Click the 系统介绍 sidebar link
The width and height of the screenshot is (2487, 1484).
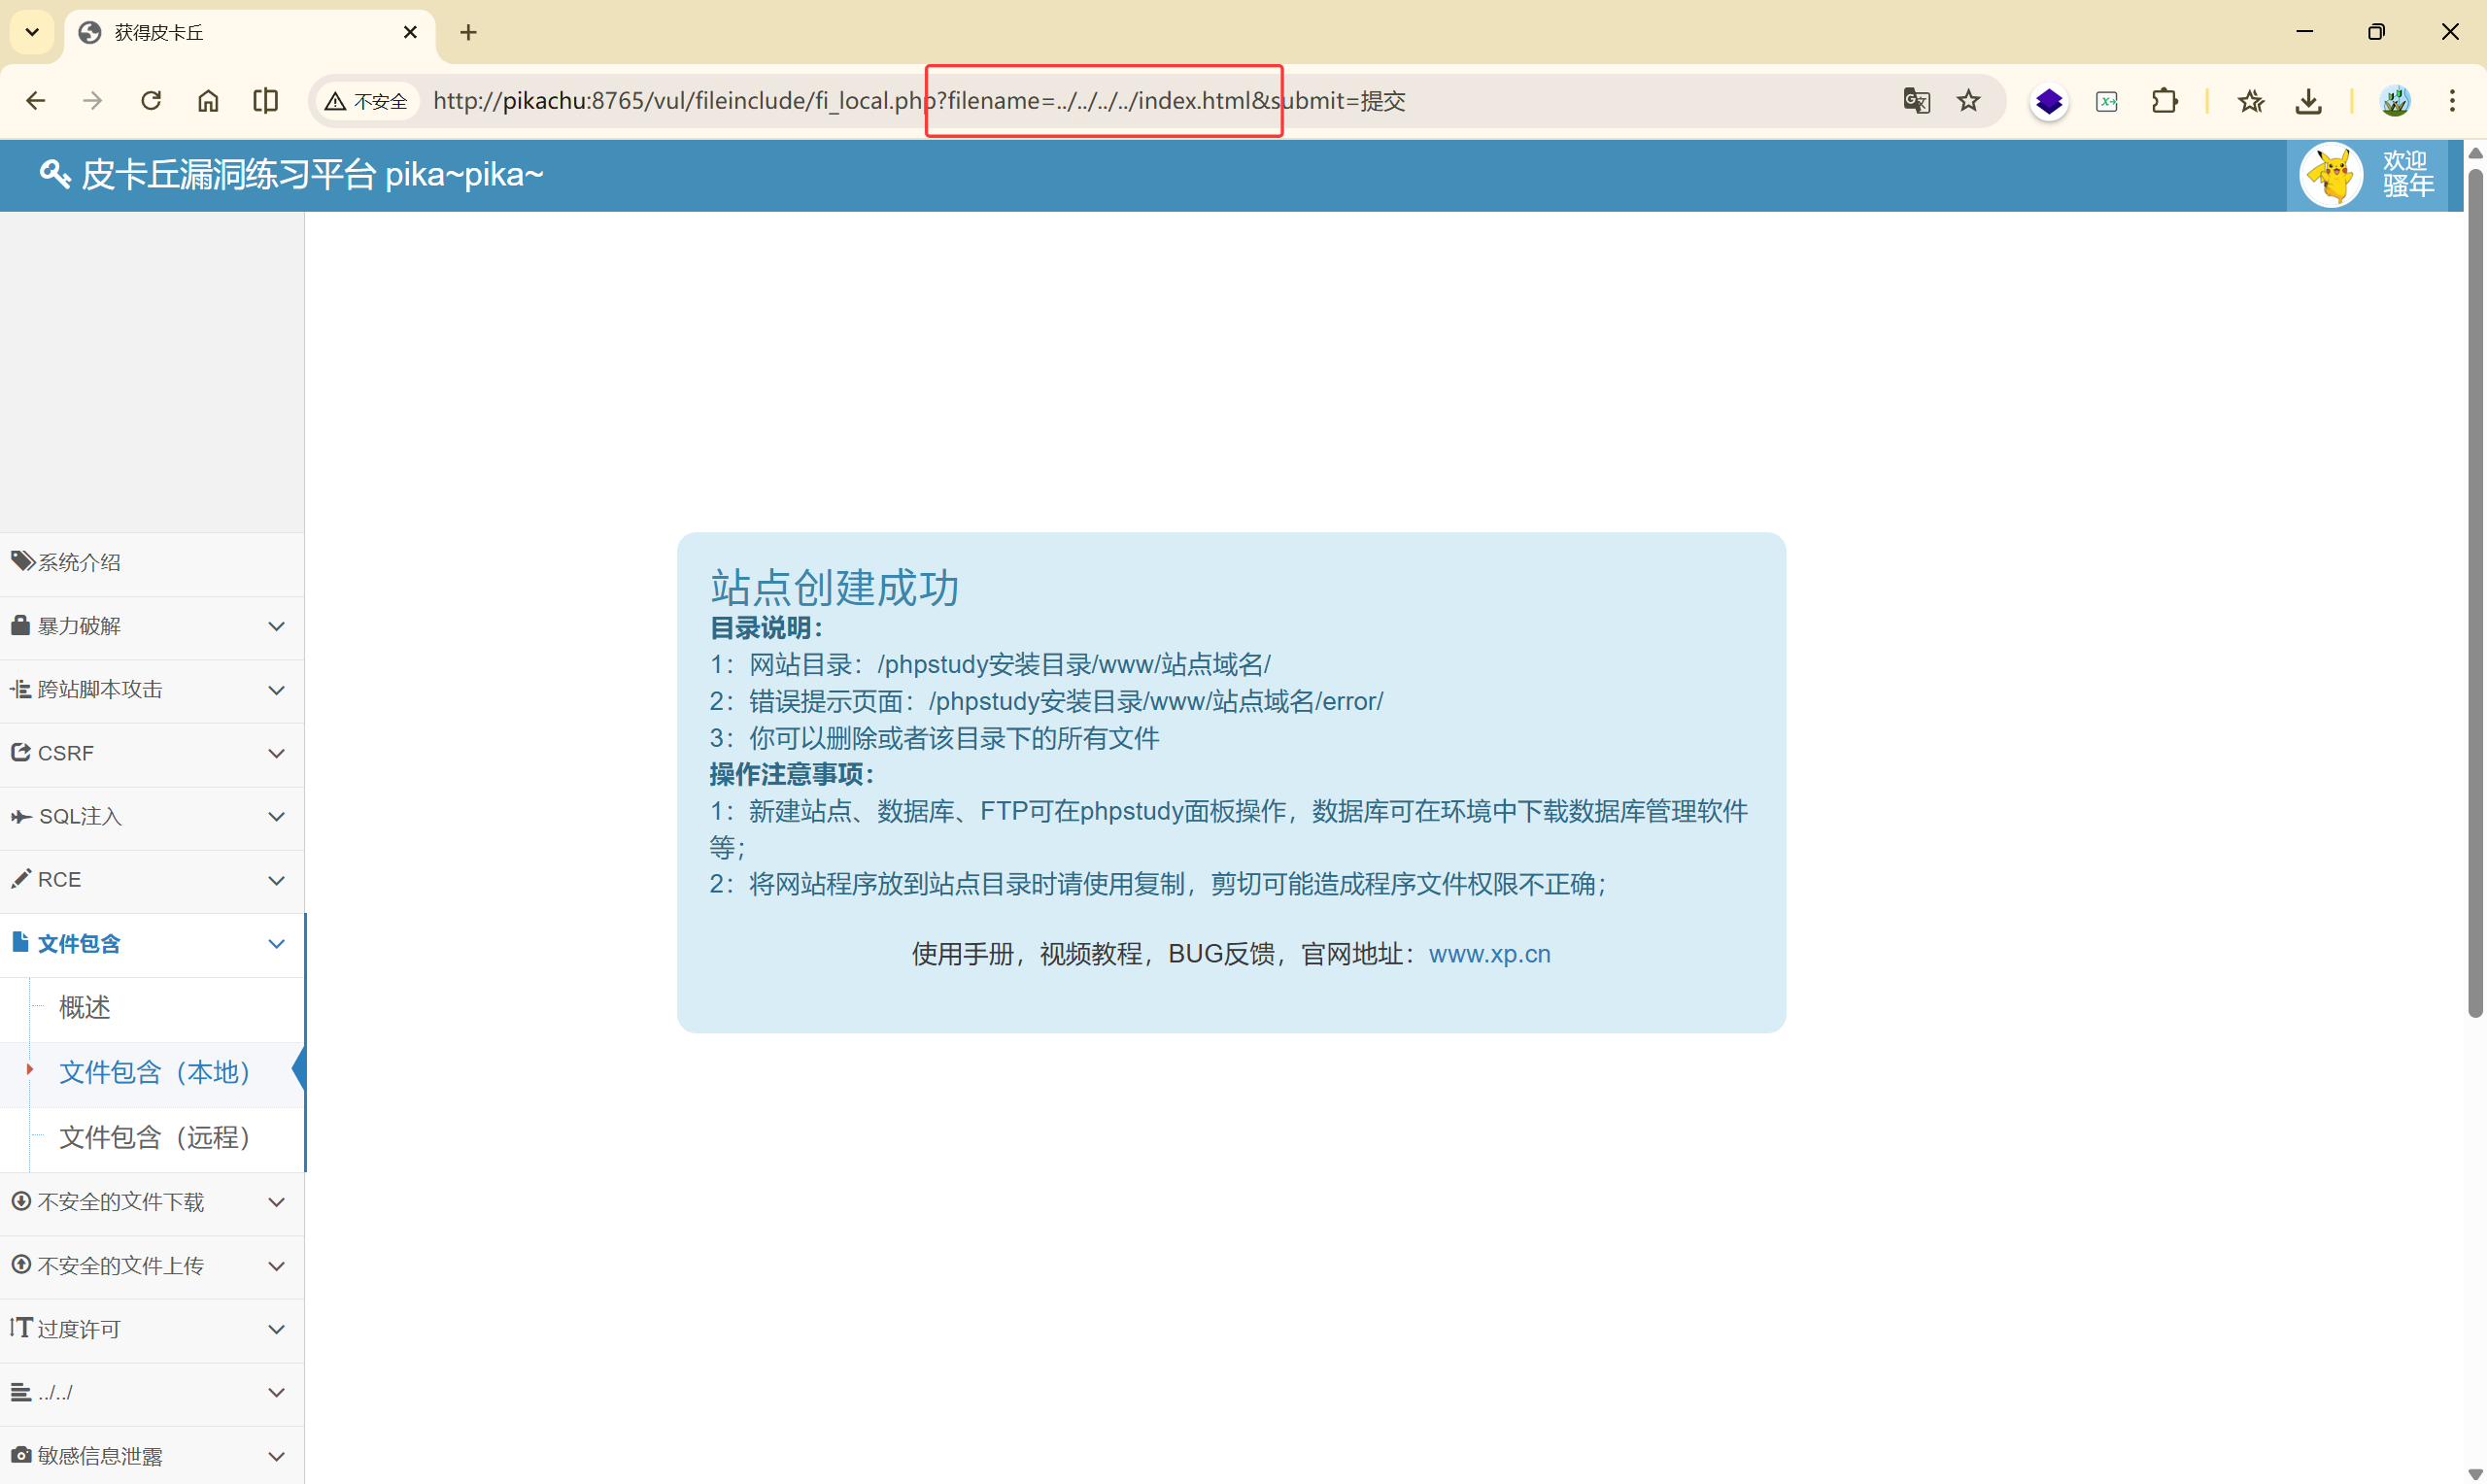[80, 562]
